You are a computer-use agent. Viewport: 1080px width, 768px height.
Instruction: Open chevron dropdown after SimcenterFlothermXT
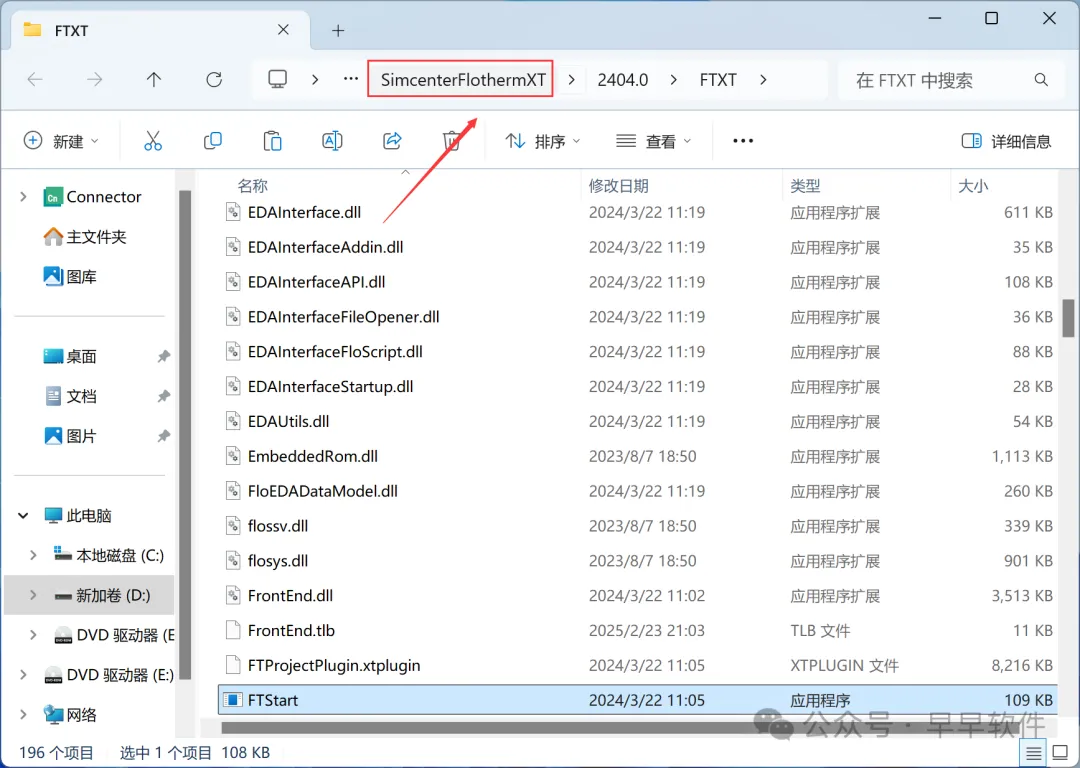pos(572,80)
